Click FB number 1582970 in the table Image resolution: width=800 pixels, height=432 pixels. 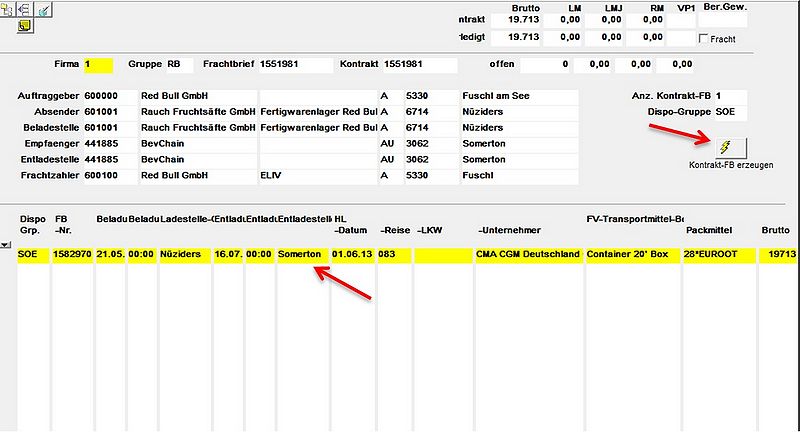pyautogui.click(x=72, y=255)
